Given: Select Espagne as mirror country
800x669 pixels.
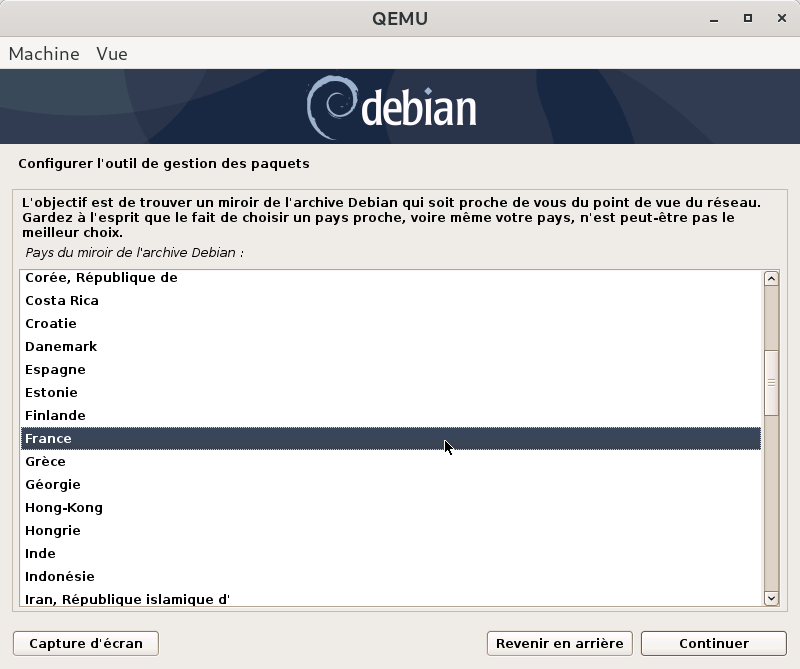Looking at the screenshot, I should coord(55,370).
